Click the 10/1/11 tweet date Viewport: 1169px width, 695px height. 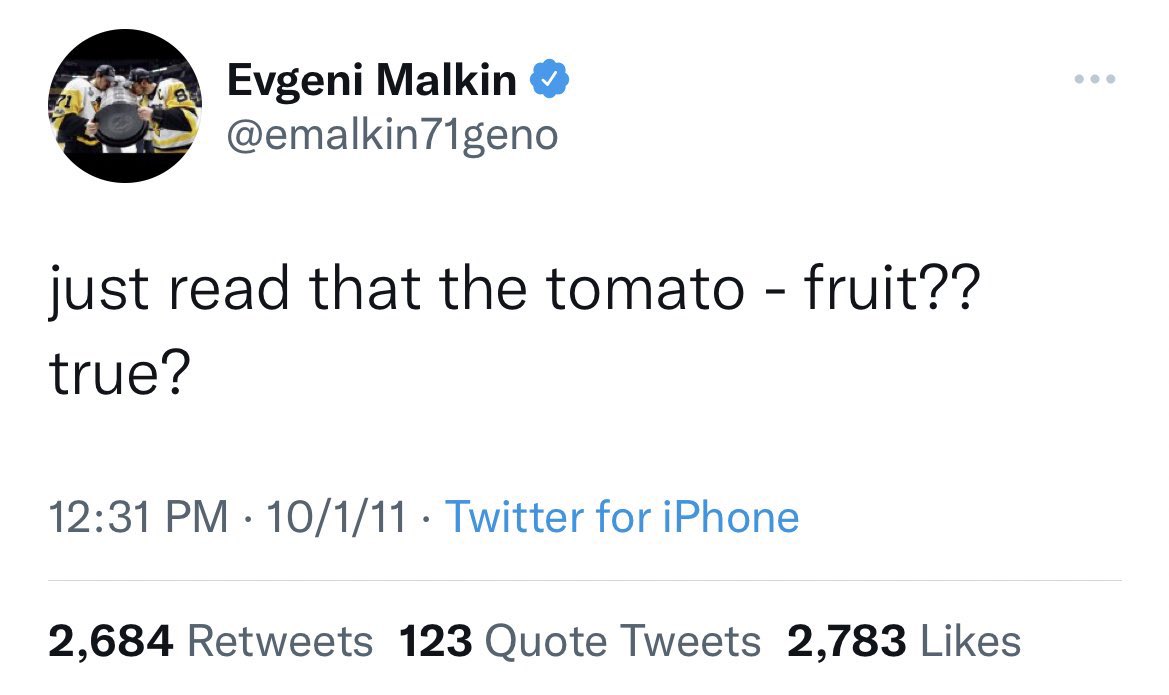pyautogui.click(x=335, y=517)
